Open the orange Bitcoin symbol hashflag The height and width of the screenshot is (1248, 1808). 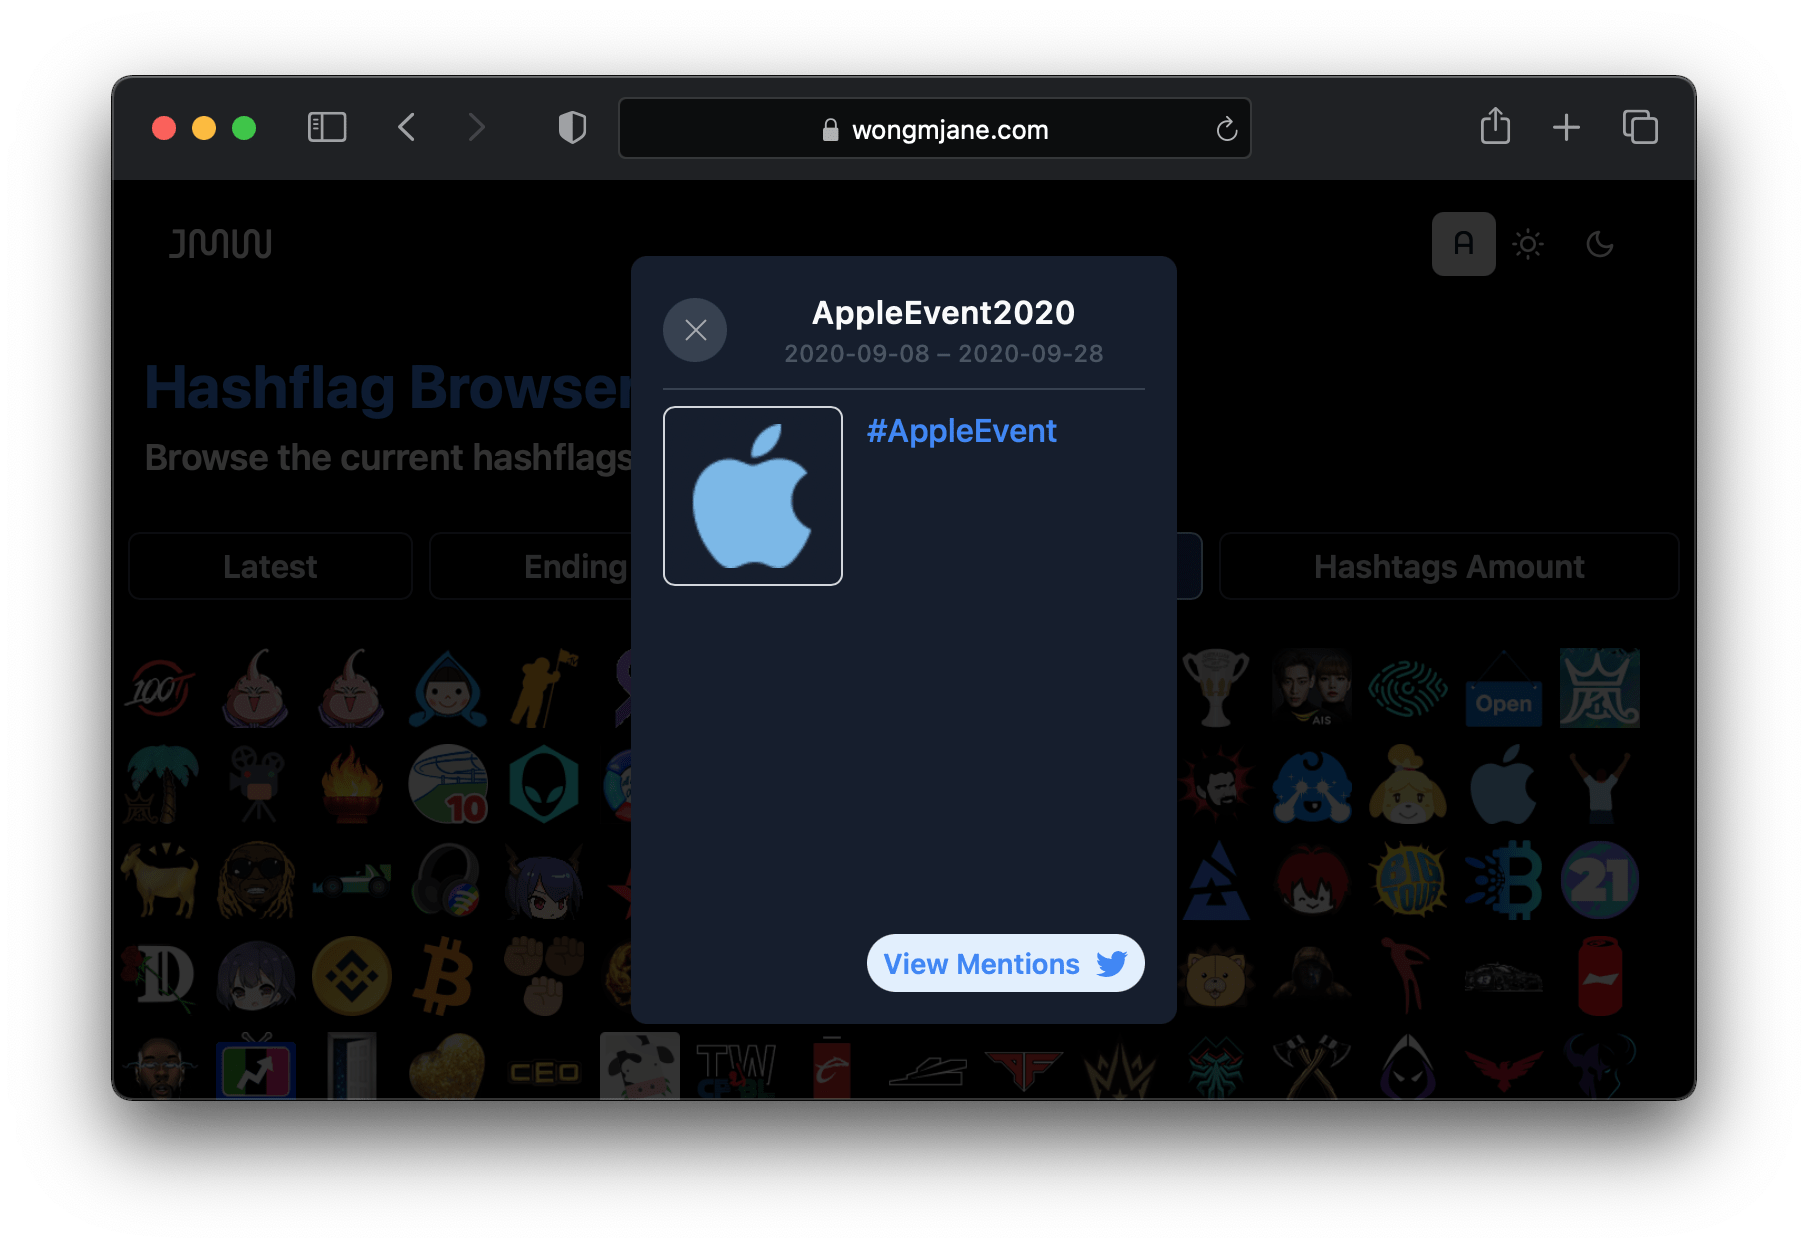coord(444,976)
